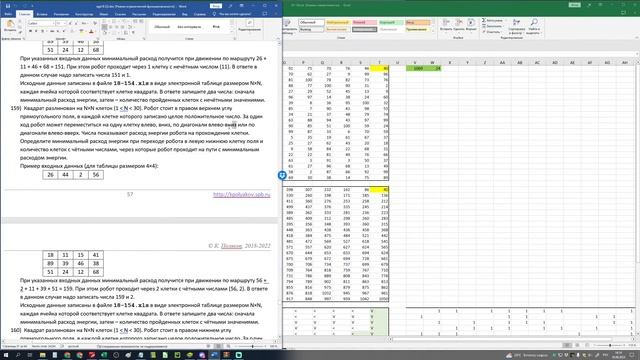This screenshot has height=360, width=640.
Task: Open the Windows Start menu
Action: coord(6,355)
